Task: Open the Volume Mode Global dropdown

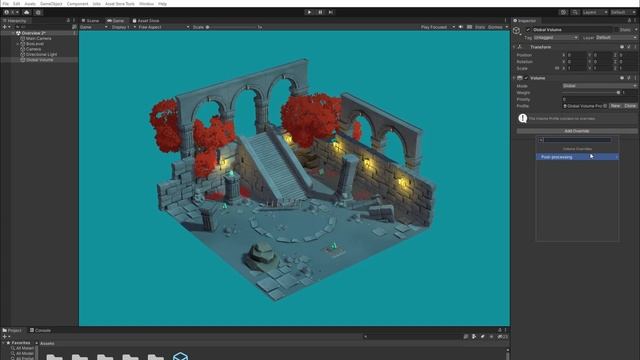Action: pos(600,86)
